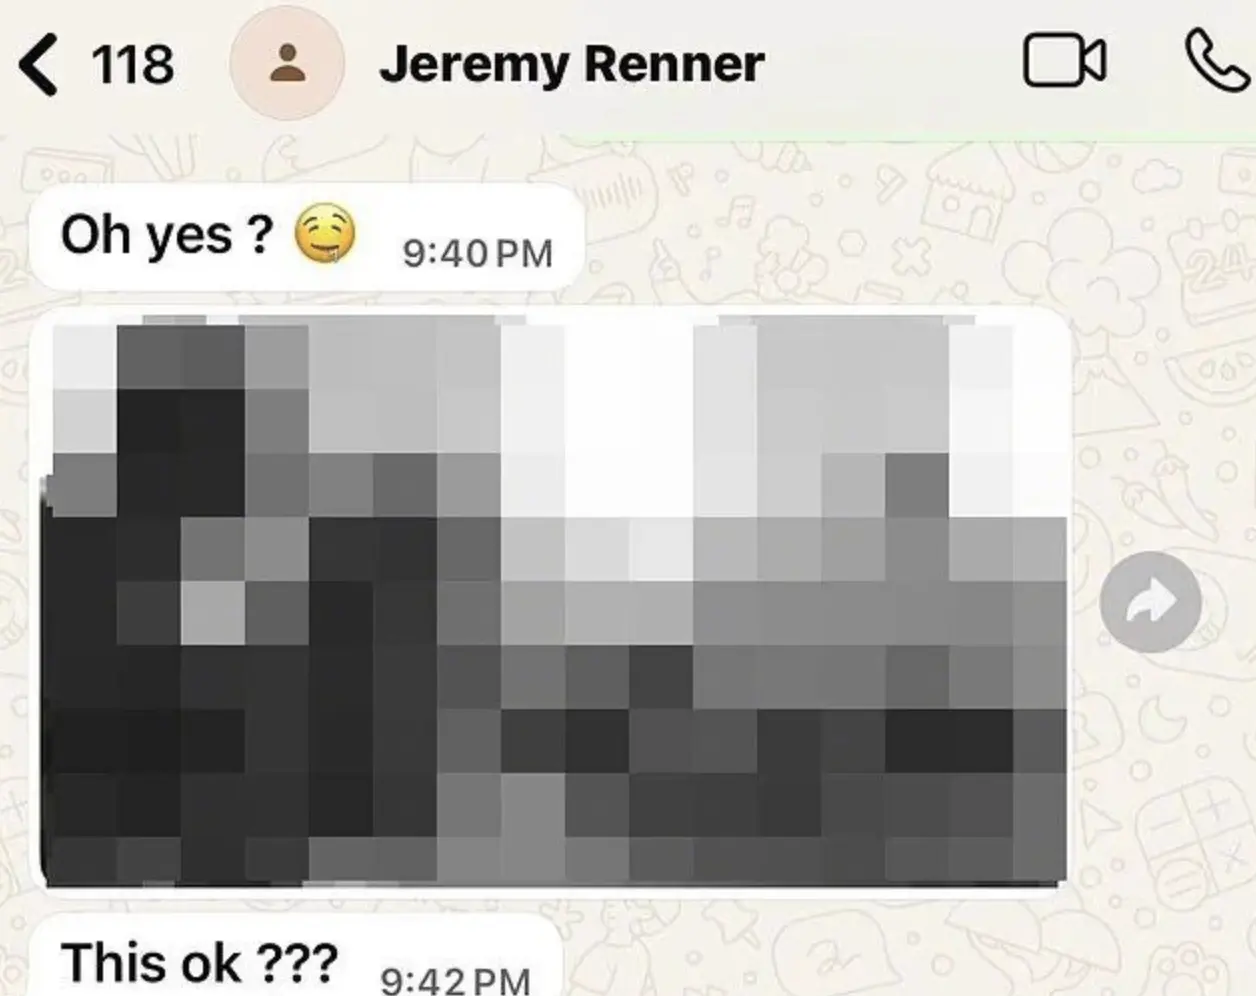The width and height of the screenshot is (1256, 996).
Task: Tap the 9:42 PM timestamp
Action: click(455, 980)
